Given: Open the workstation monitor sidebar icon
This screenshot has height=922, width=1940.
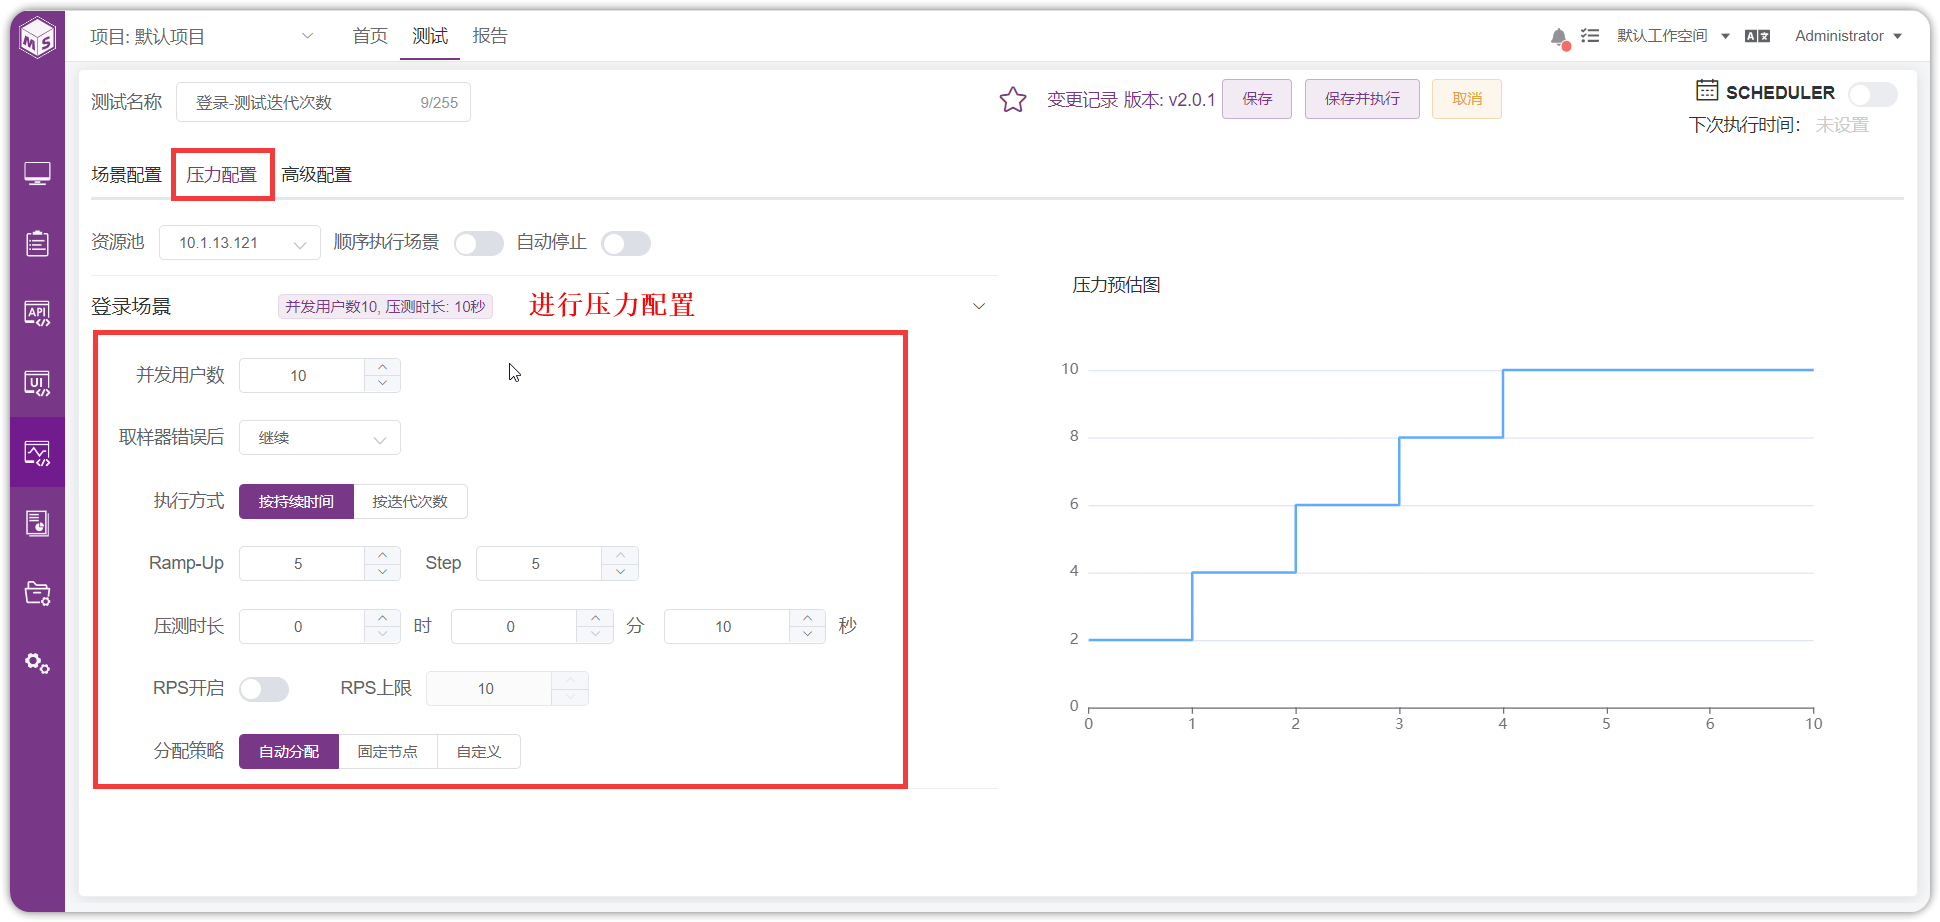Looking at the screenshot, I should (x=38, y=174).
